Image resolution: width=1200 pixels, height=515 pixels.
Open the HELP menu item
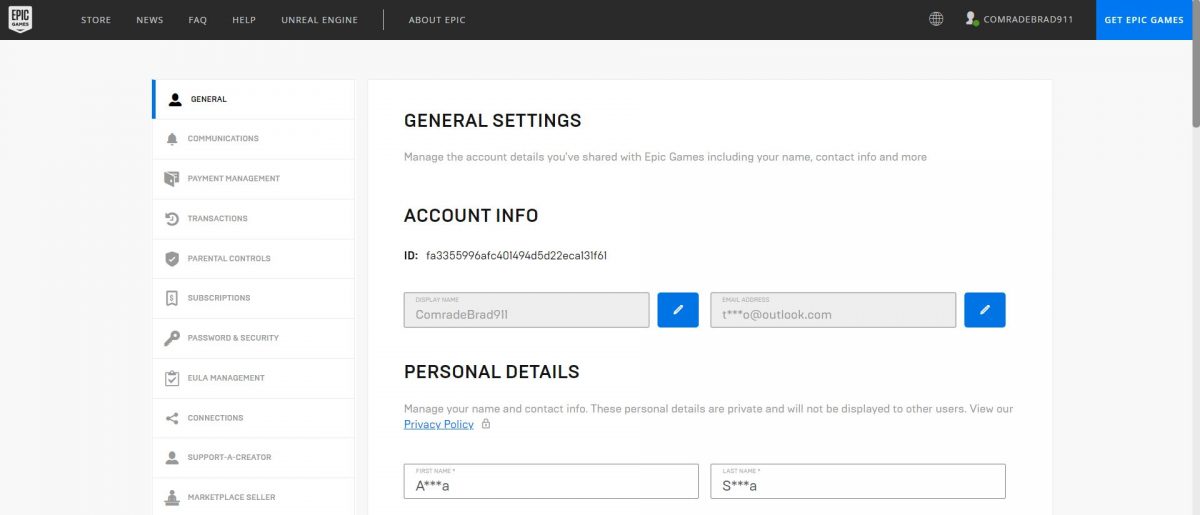click(x=244, y=20)
